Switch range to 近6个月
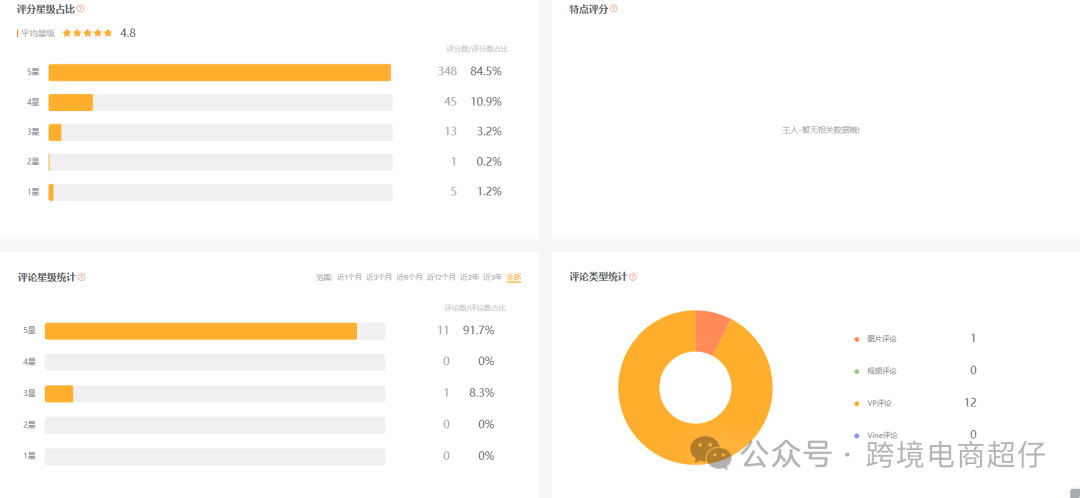Screen dimensions: 1080x498 409,278
